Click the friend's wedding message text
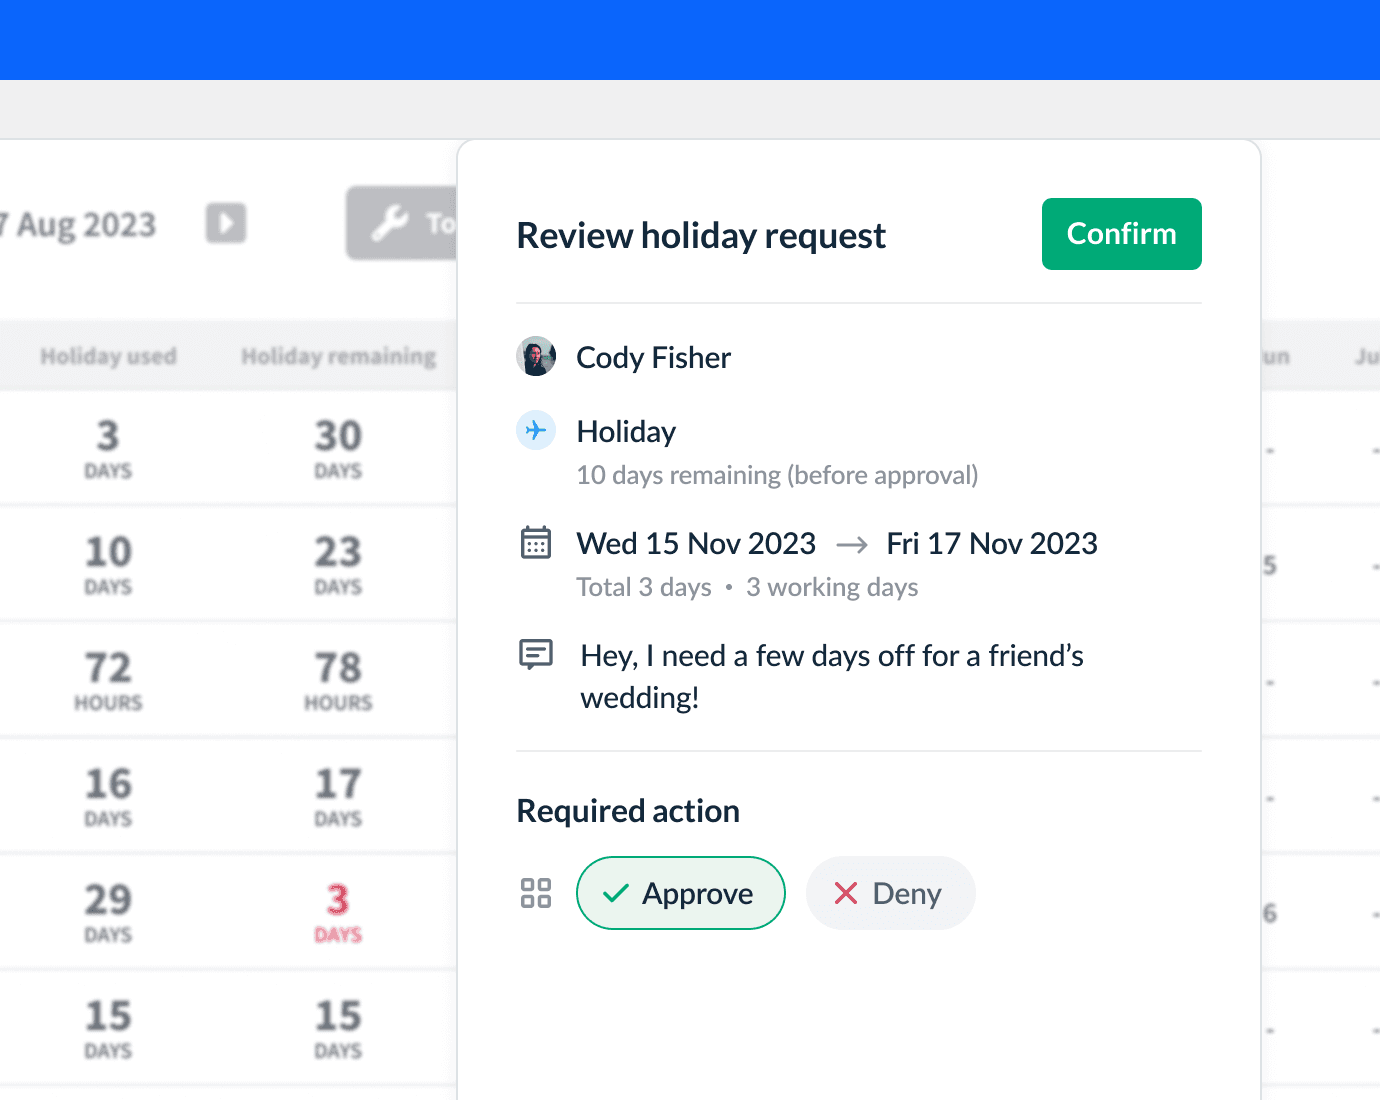 [831, 676]
